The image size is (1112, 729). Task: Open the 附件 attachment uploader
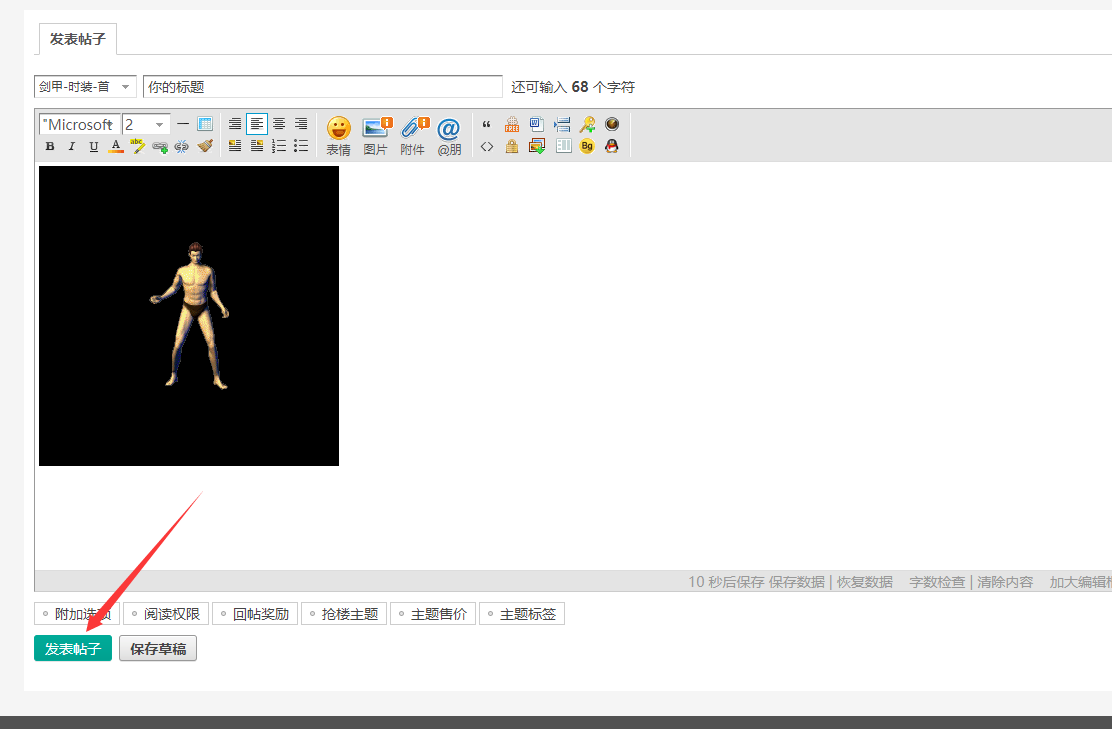coord(413,135)
